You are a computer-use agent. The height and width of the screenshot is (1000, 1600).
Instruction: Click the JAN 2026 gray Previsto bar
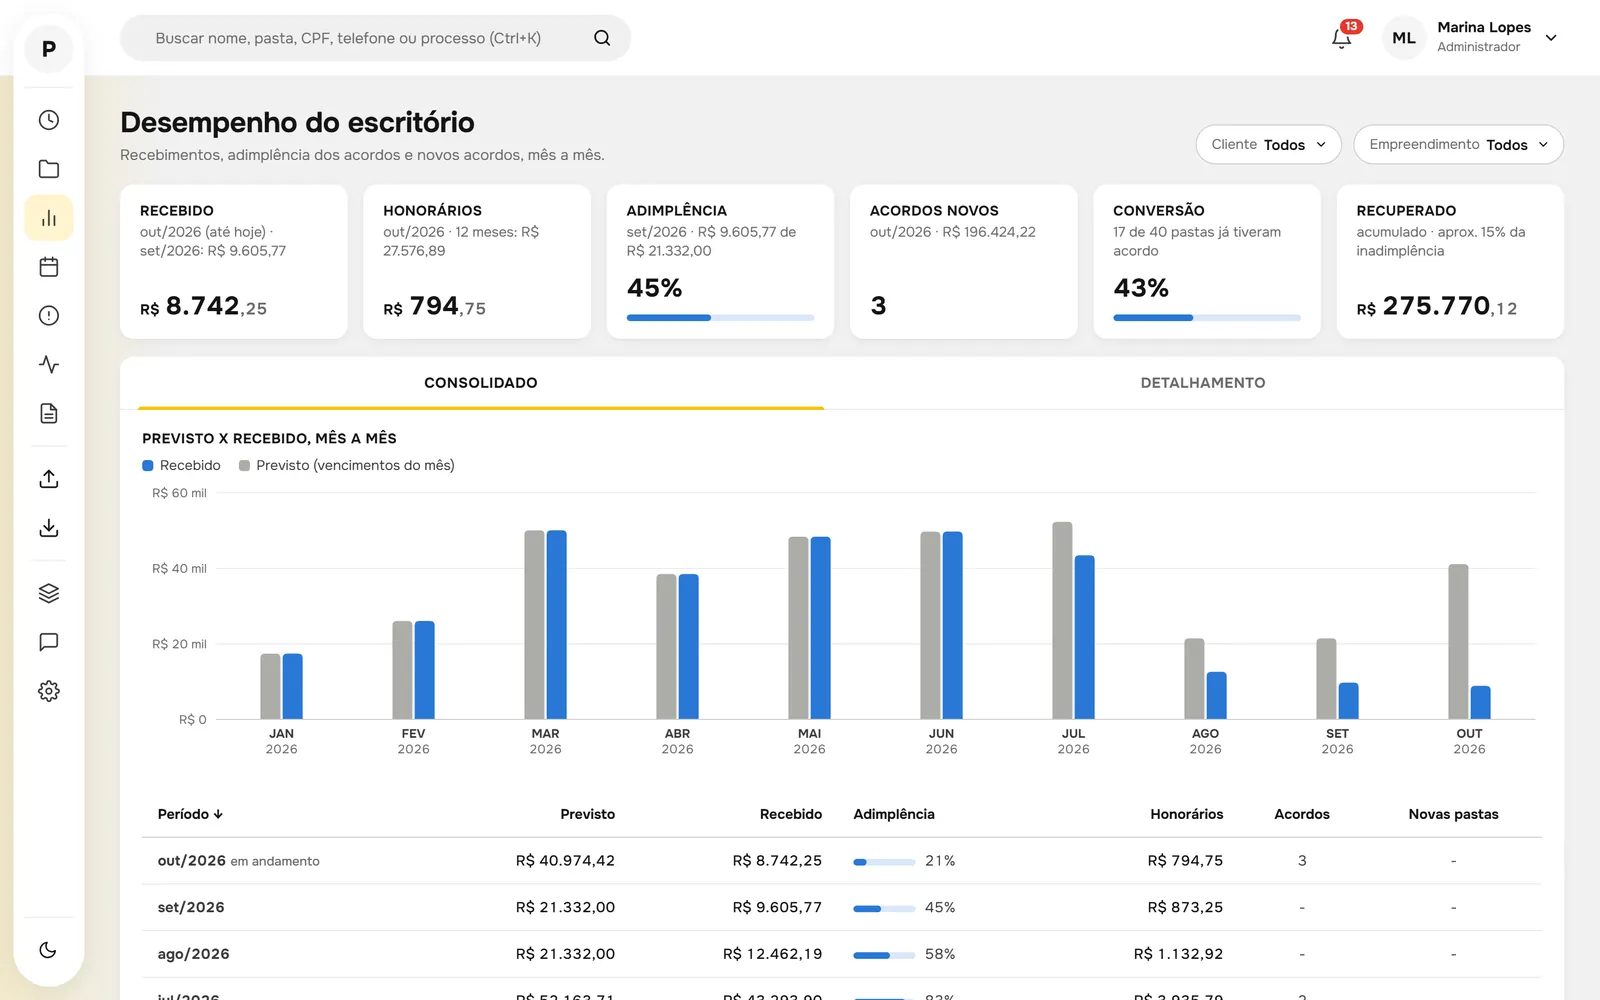(x=270, y=686)
